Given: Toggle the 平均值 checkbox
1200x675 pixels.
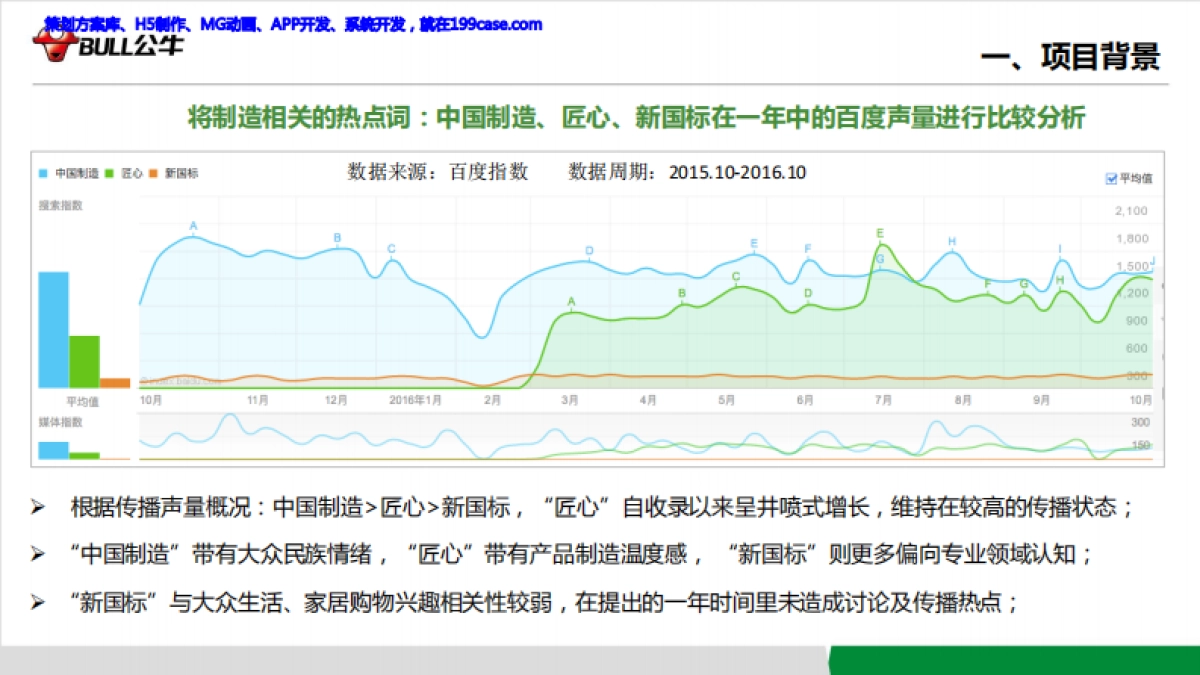Looking at the screenshot, I should [x=1110, y=178].
